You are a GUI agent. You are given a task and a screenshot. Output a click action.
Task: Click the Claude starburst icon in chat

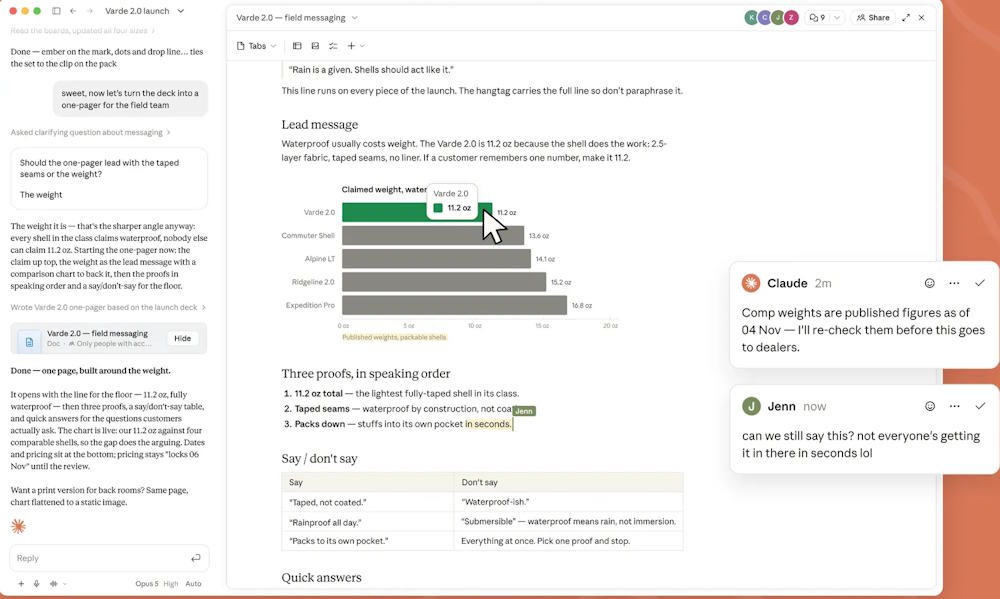pyautogui.click(x=18, y=526)
